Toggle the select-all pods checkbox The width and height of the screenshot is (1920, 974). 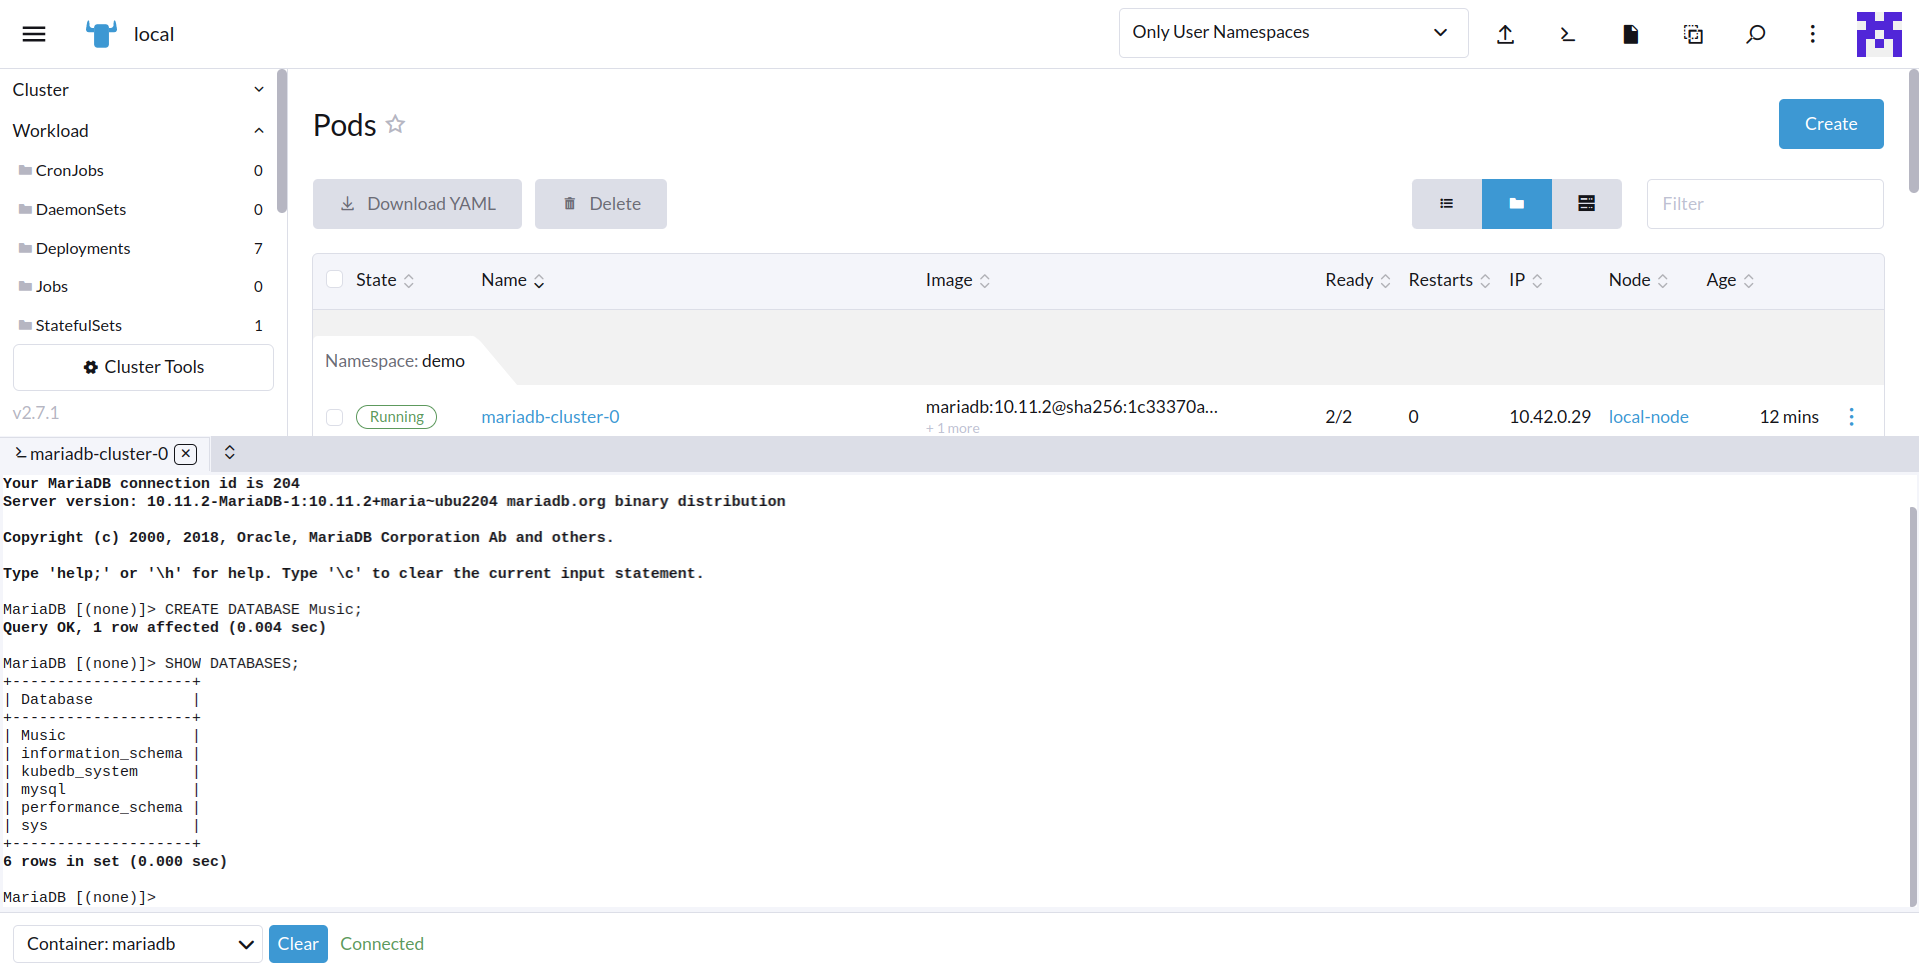(335, 279)
